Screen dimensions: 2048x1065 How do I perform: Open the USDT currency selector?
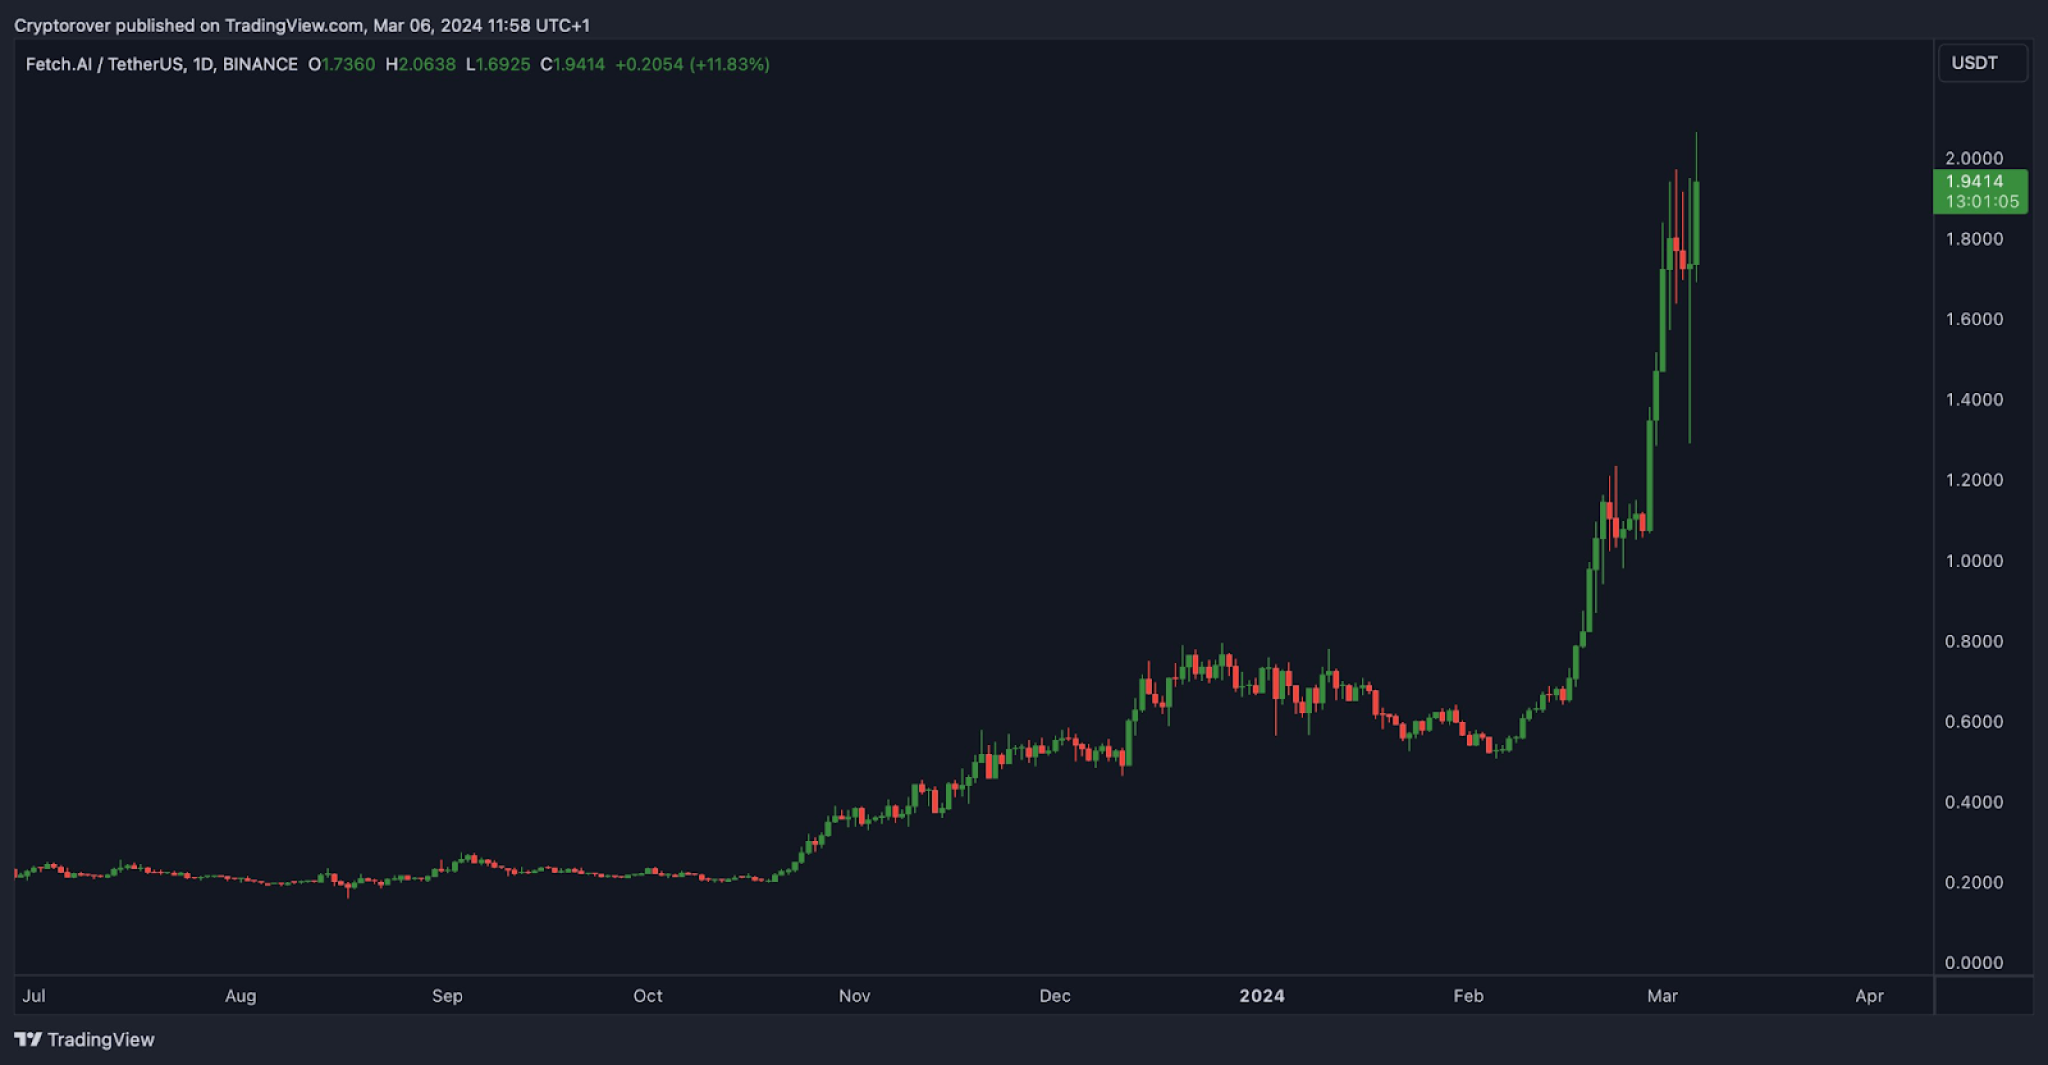tap(1982, 63)
